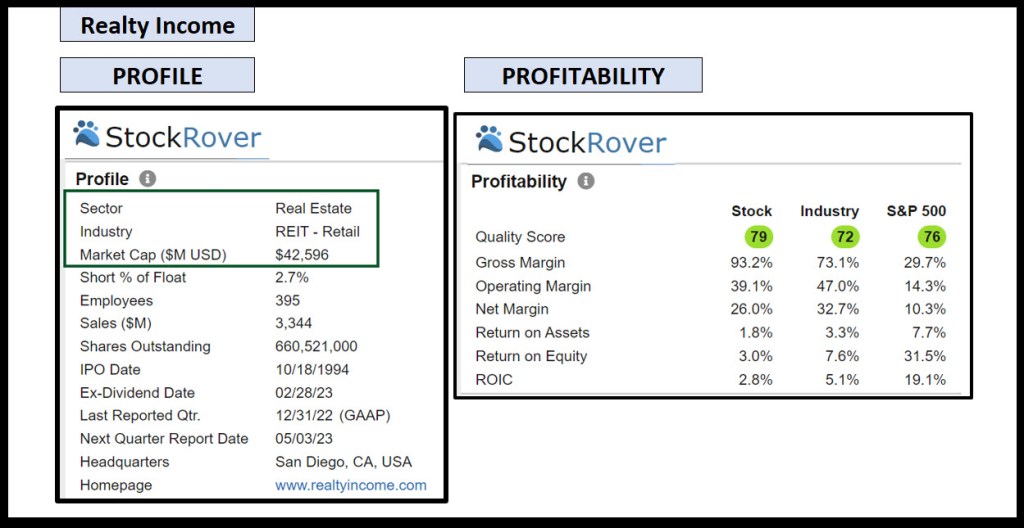Image resolution: width=1024 pixels, height=528 pixels.
Task: Click the green Stock quality score 79 badge
Action: coord(759,237)
